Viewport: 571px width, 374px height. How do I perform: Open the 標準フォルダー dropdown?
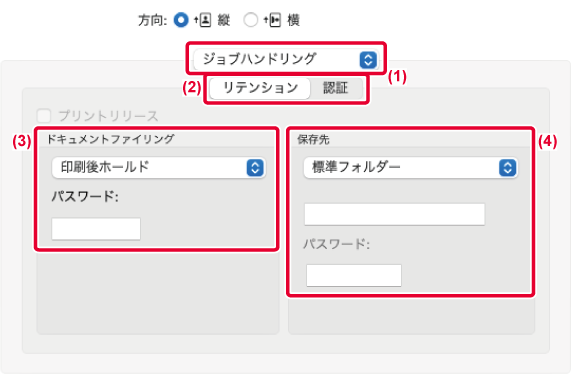click(x=410, y=168)
